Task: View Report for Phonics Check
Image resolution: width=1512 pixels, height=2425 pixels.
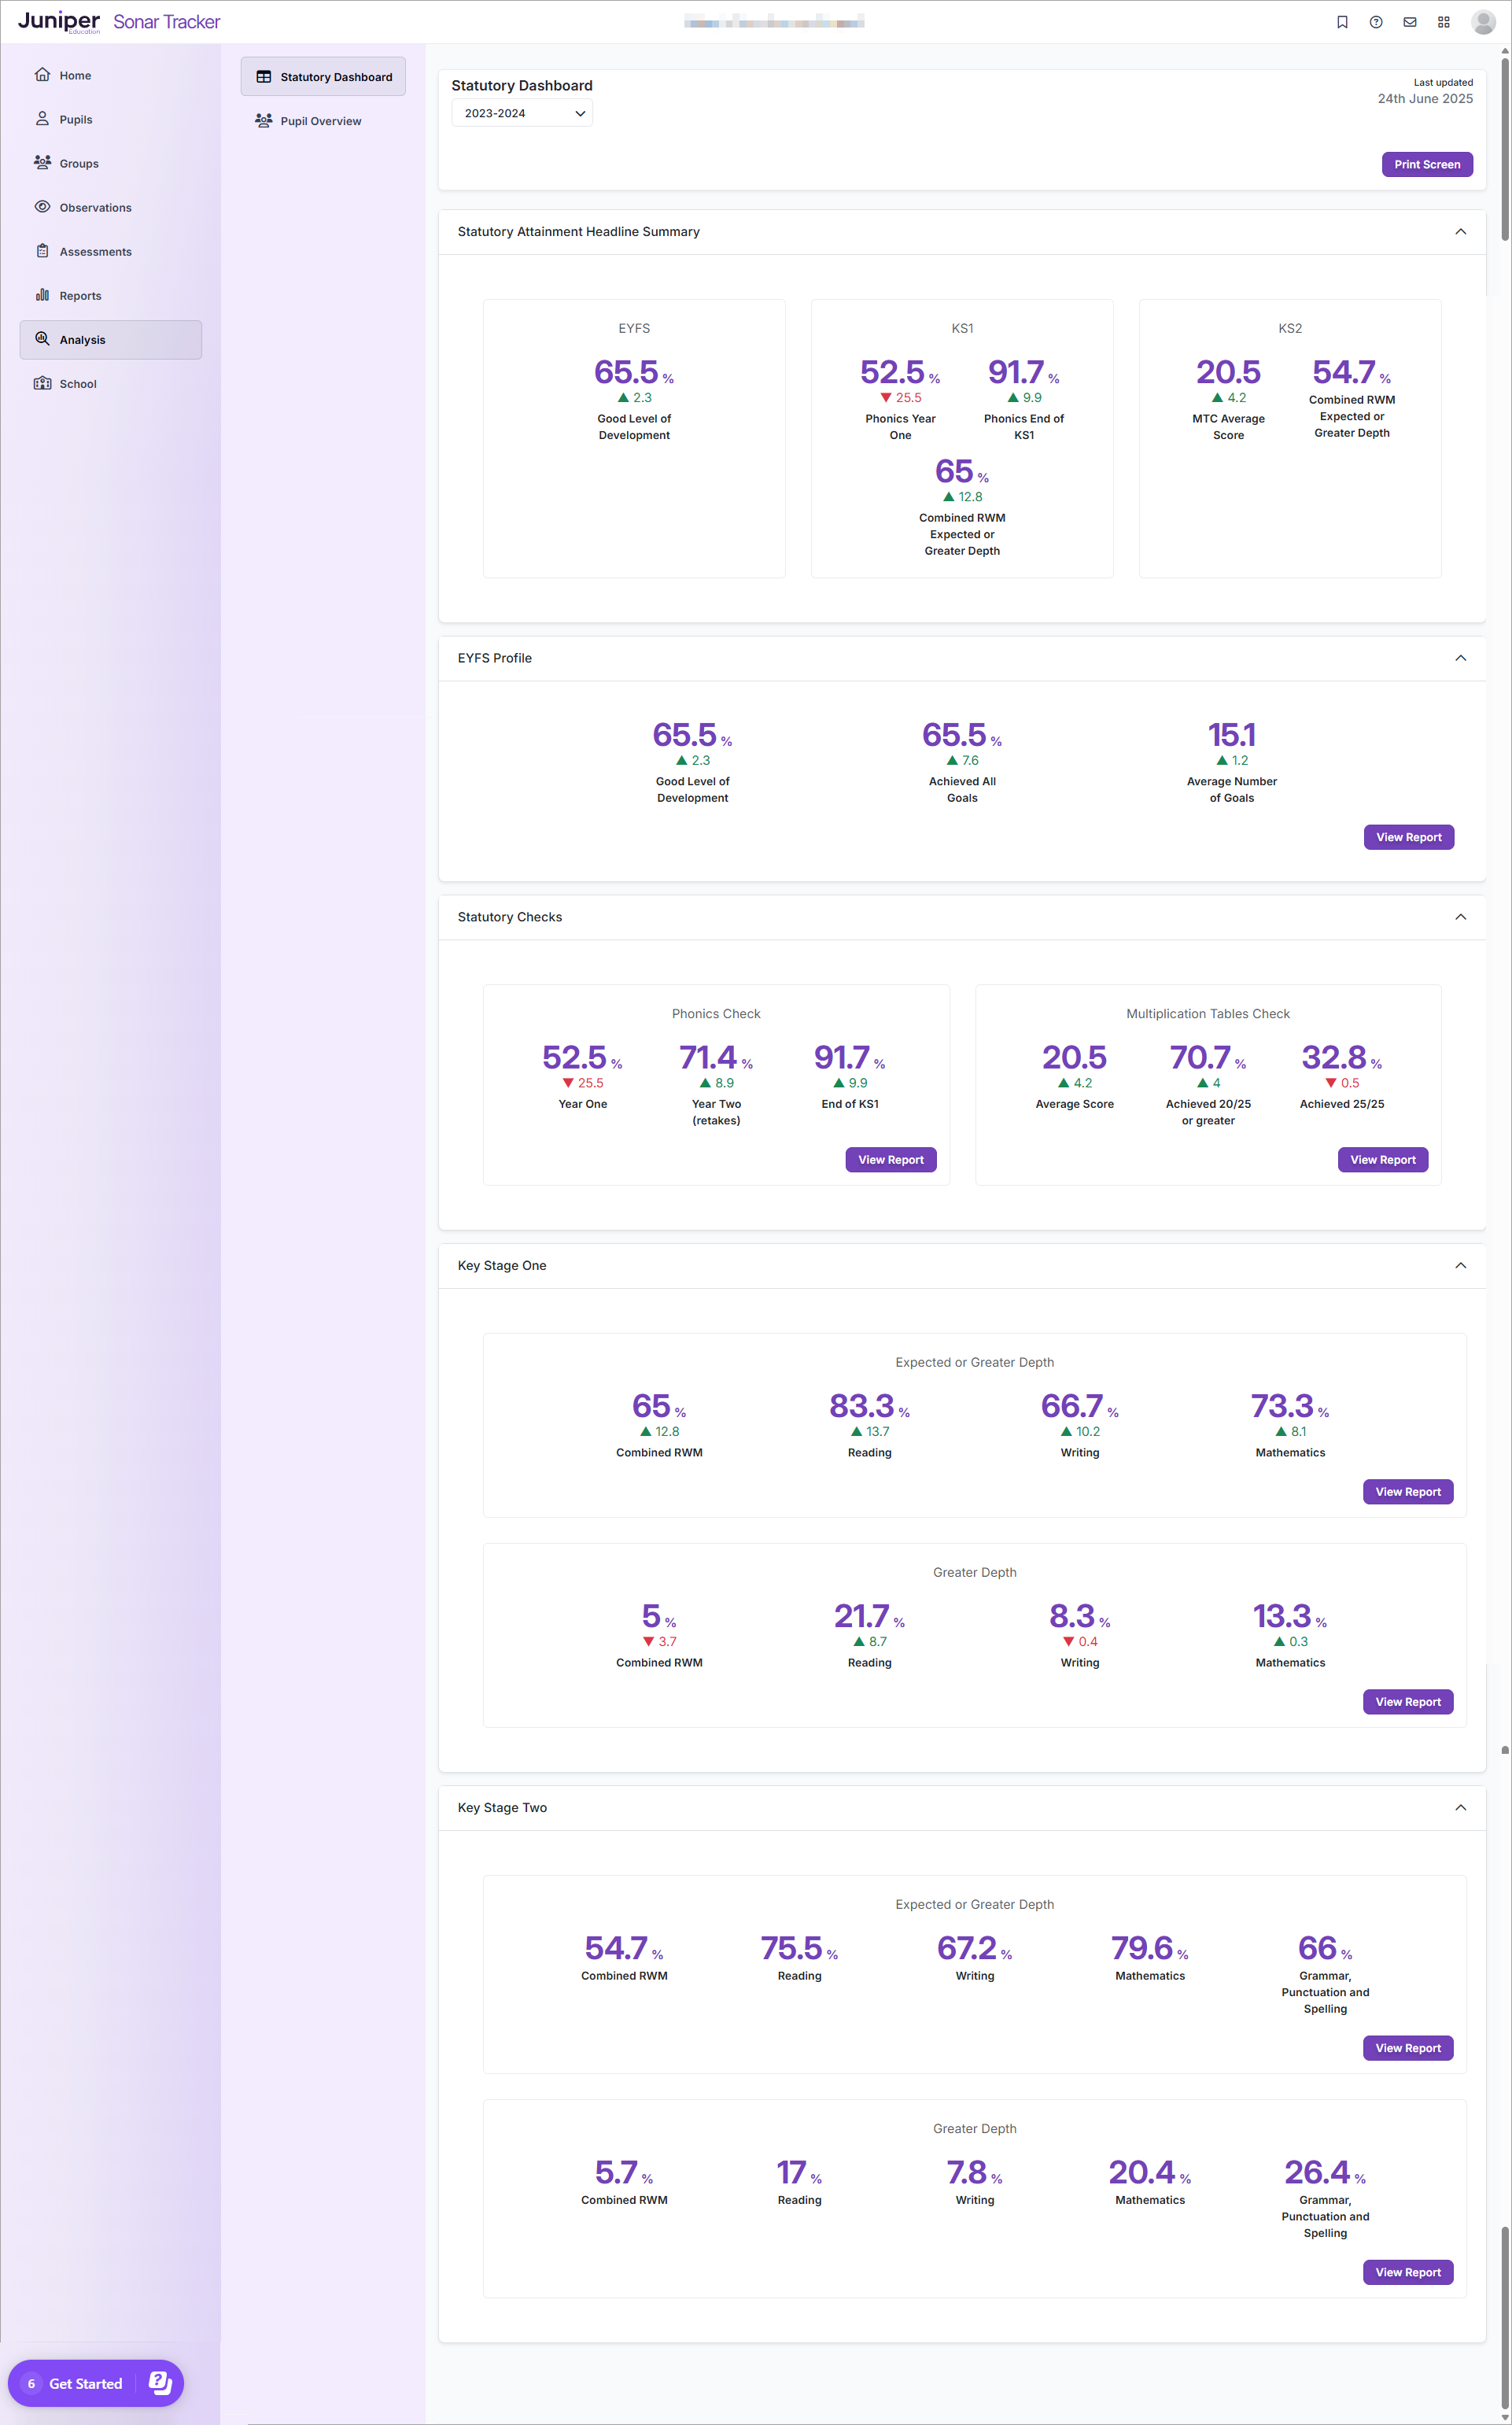Action: (x=890, y=1160)
